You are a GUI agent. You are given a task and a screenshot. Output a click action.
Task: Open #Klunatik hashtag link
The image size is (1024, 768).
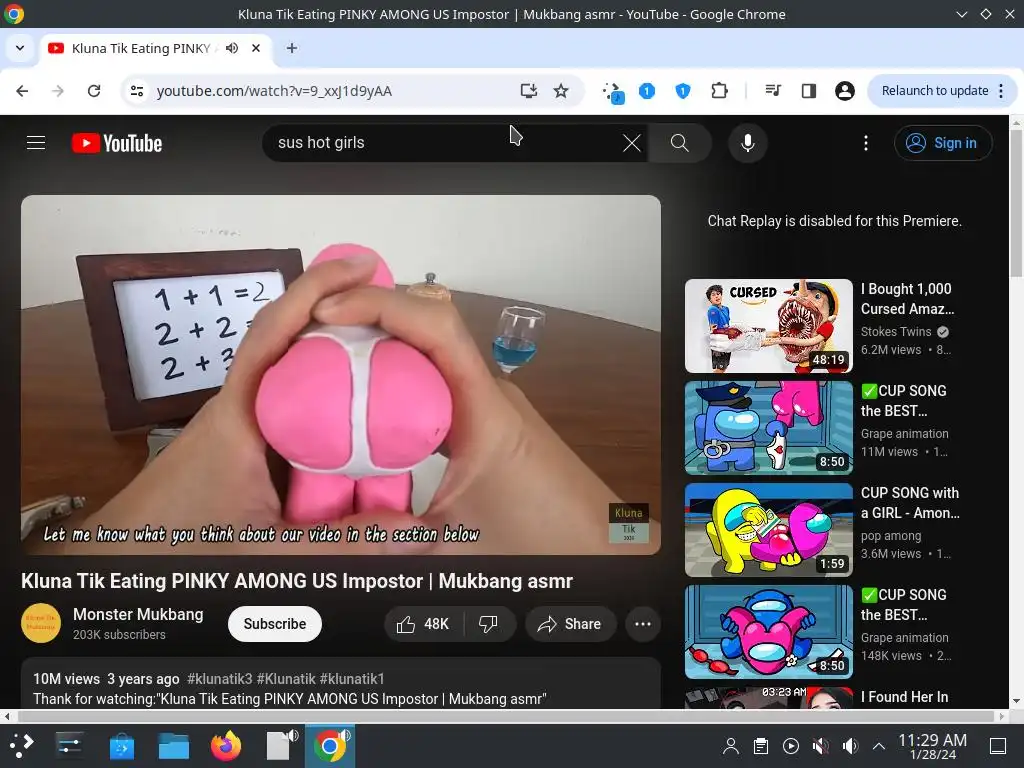tap(286, 679)
